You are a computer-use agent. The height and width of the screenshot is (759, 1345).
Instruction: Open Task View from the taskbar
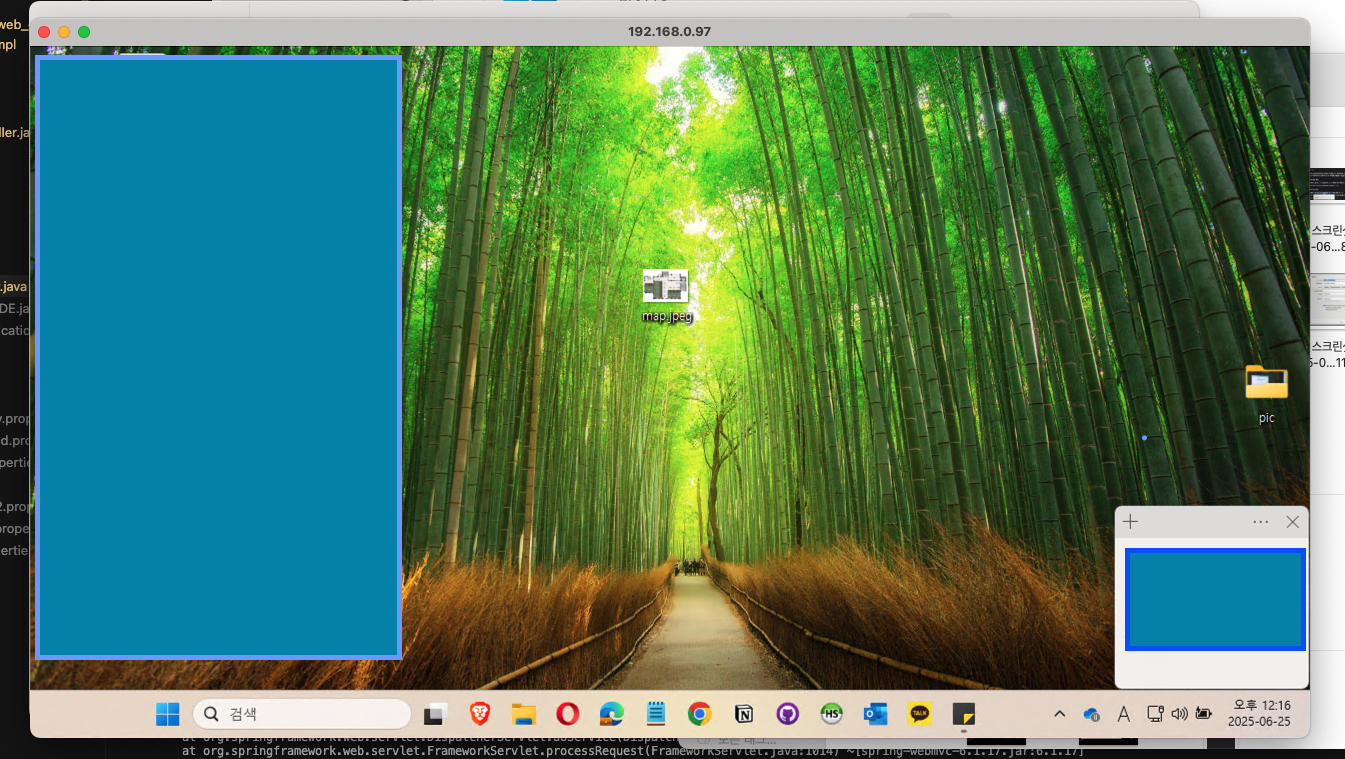click(x=434, y=714)
